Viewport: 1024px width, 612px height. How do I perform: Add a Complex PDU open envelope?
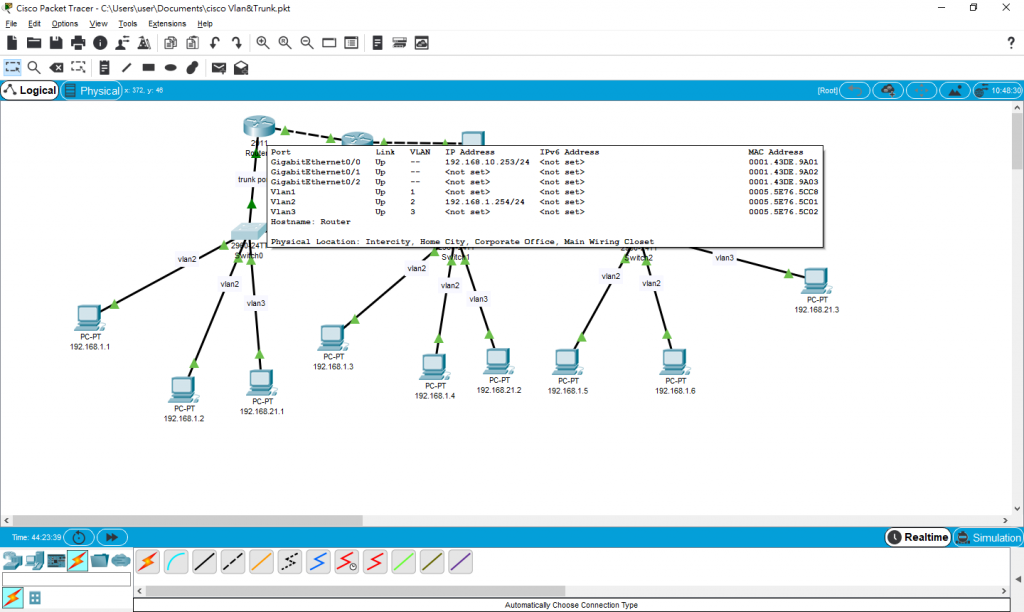click(241, 67)
